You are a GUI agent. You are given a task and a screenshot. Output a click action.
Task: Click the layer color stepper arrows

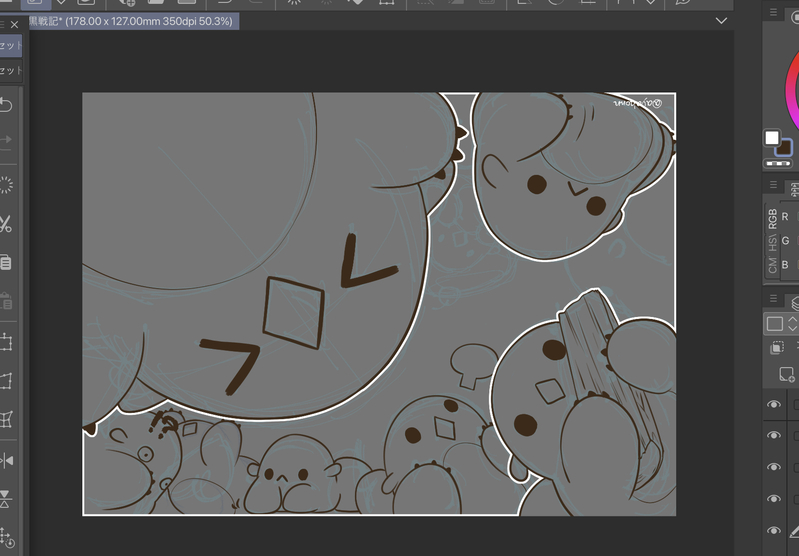(792, 324)
